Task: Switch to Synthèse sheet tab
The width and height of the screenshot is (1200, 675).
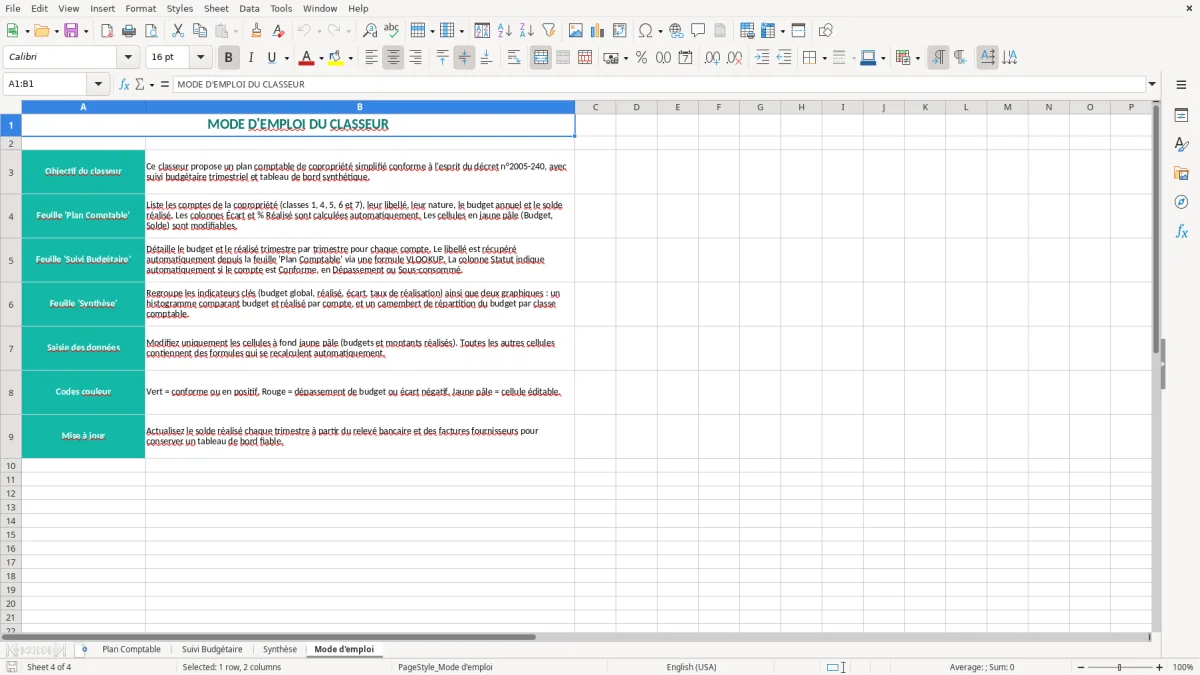Action: (x=280, y=649)
